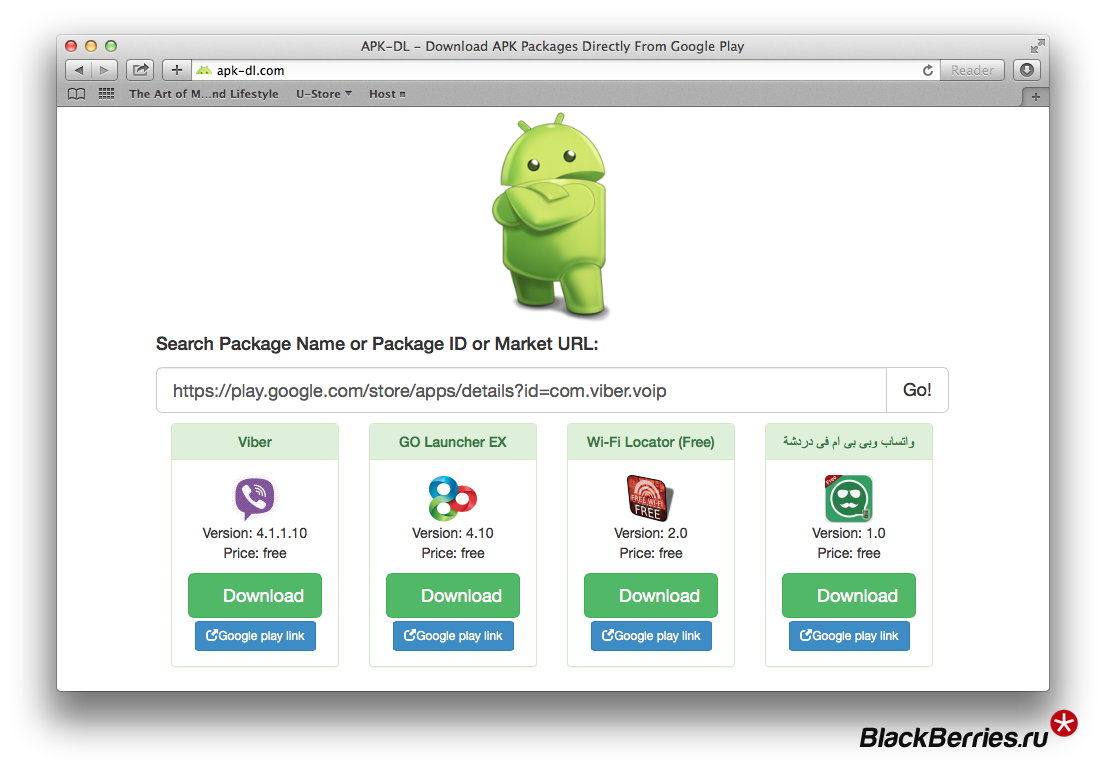Image resolution: width=1106 pixels, height=770 pixels.
Task: Enter full screen using the arrows icon
Action: tap(1037, 47)
